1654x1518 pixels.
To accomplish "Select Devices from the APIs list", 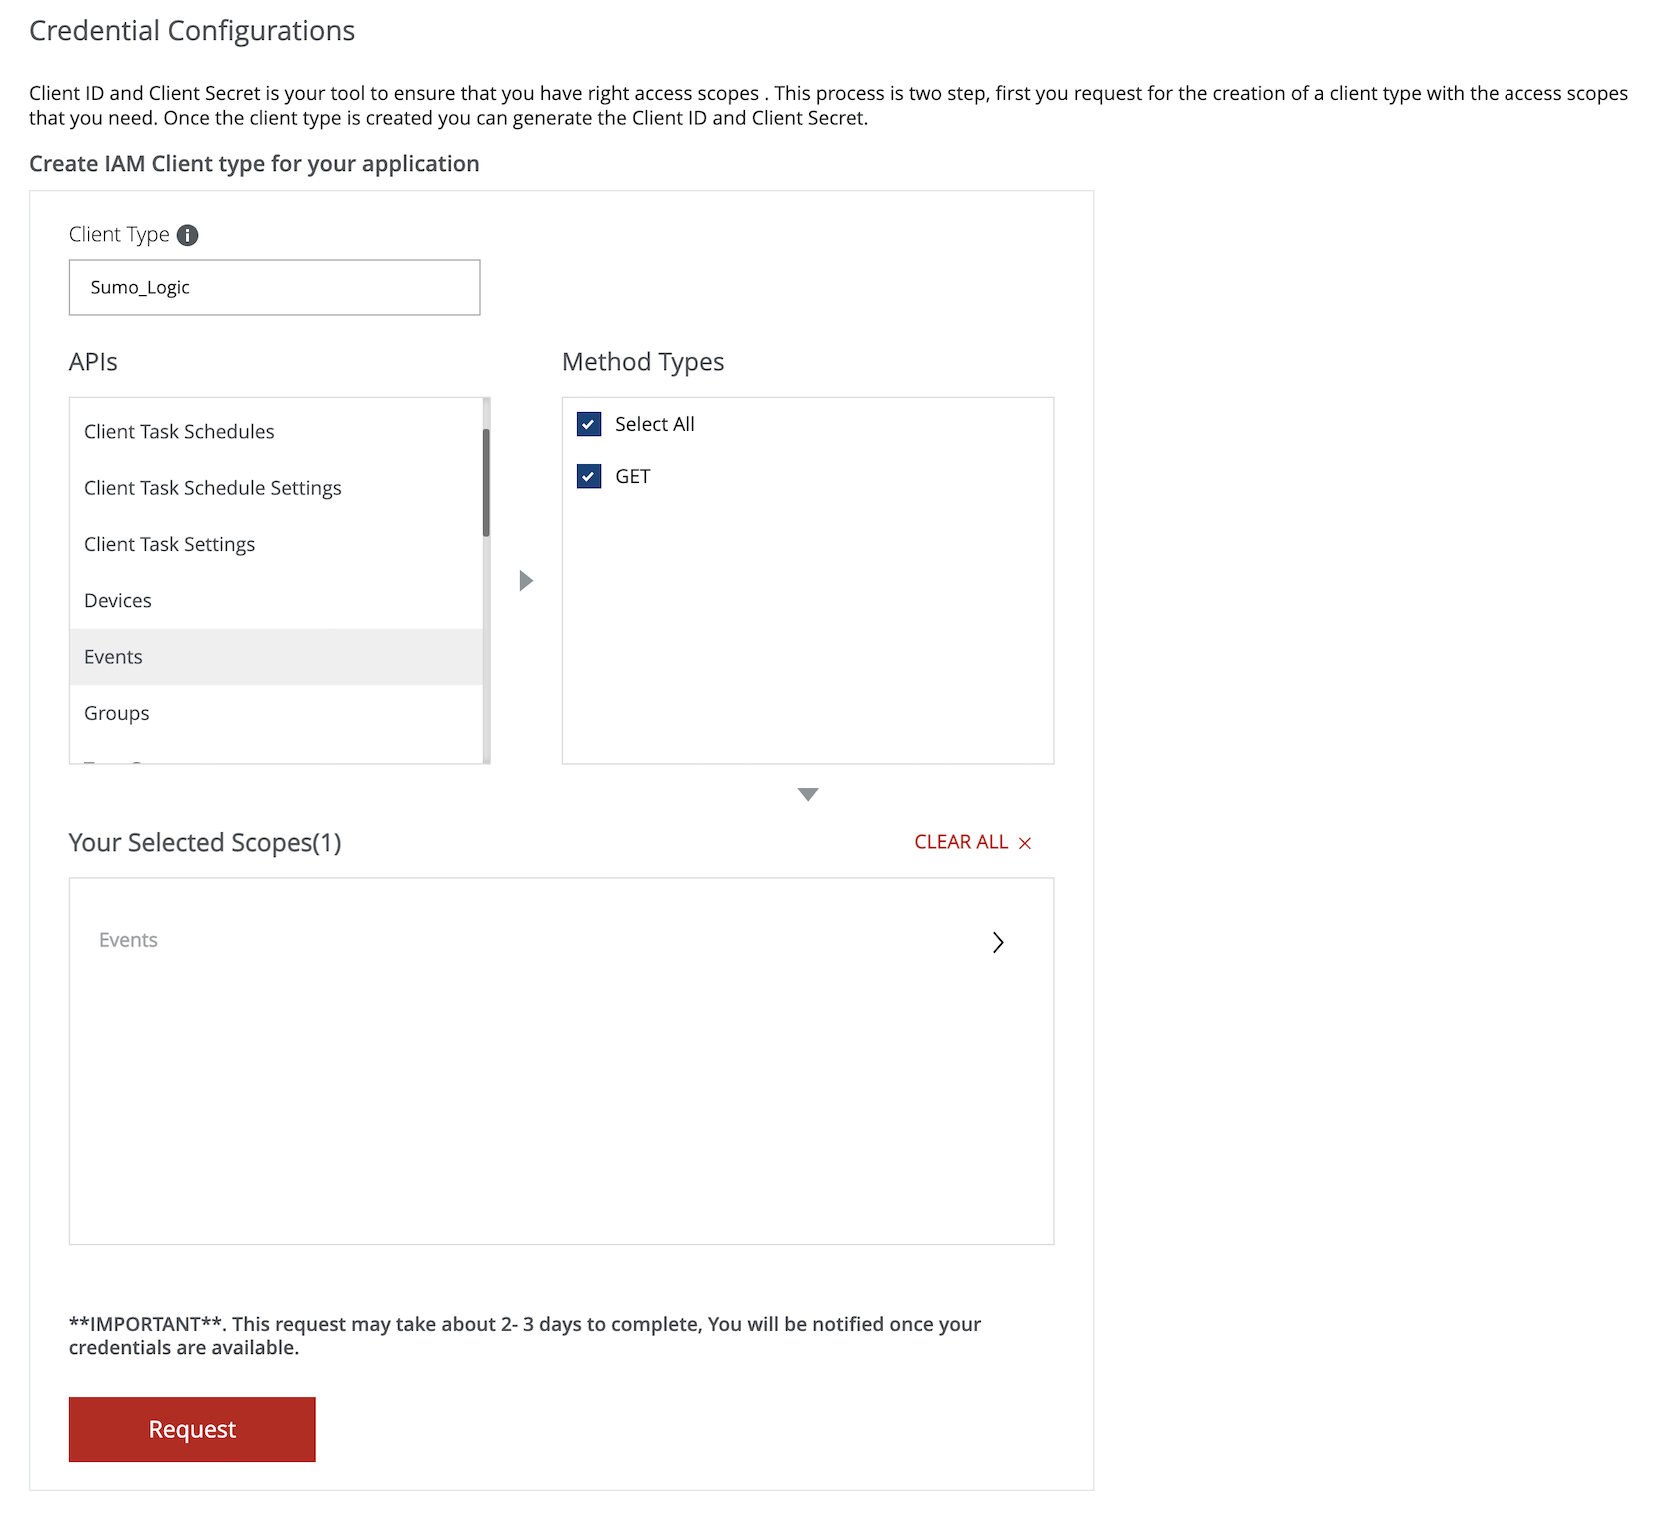I will [x=117, y=600].
